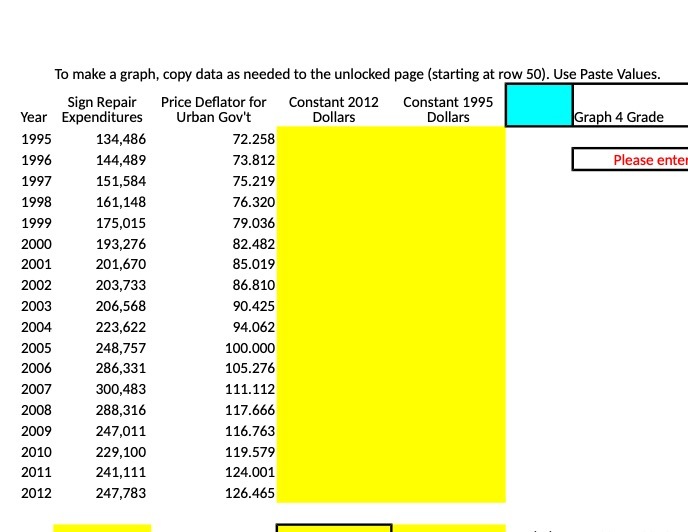Select the year cell 2008
The width and height of the screenshot is (688, 532).
pos(36,410)
